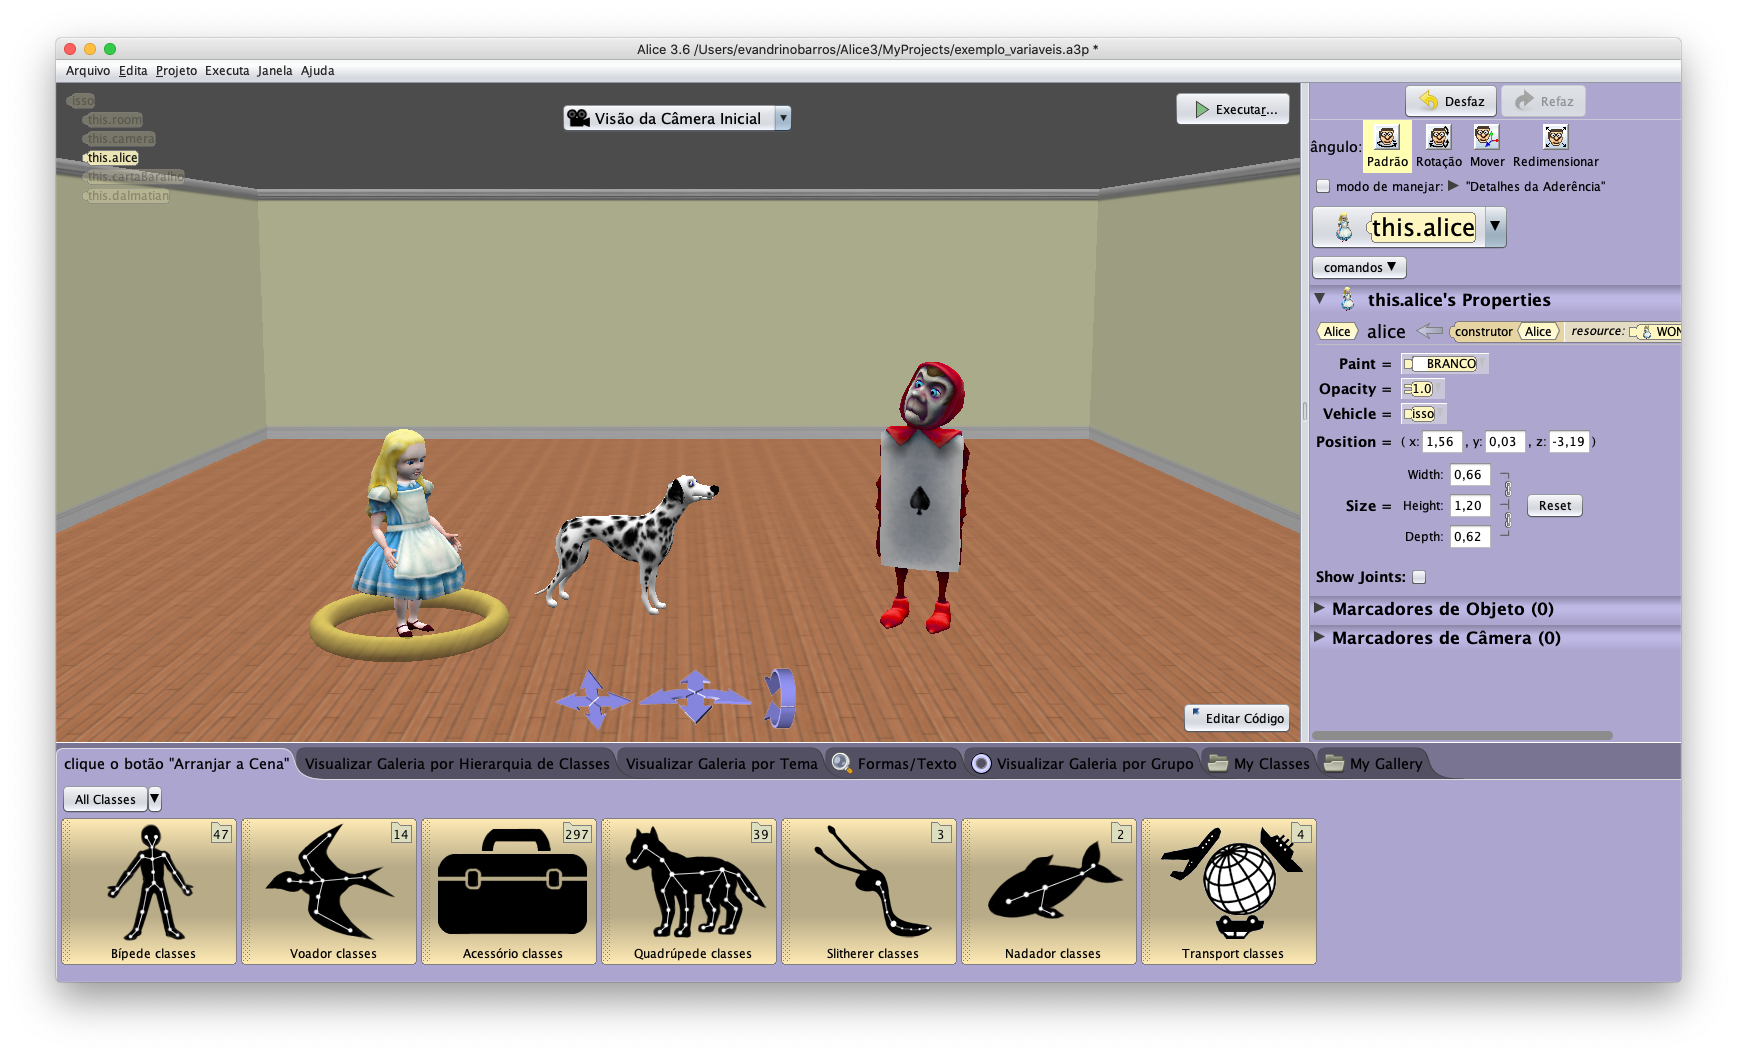Click the dalmatian dog in the scene
The height and width of the screenshot is (1056, 1737).
[628, 543]
